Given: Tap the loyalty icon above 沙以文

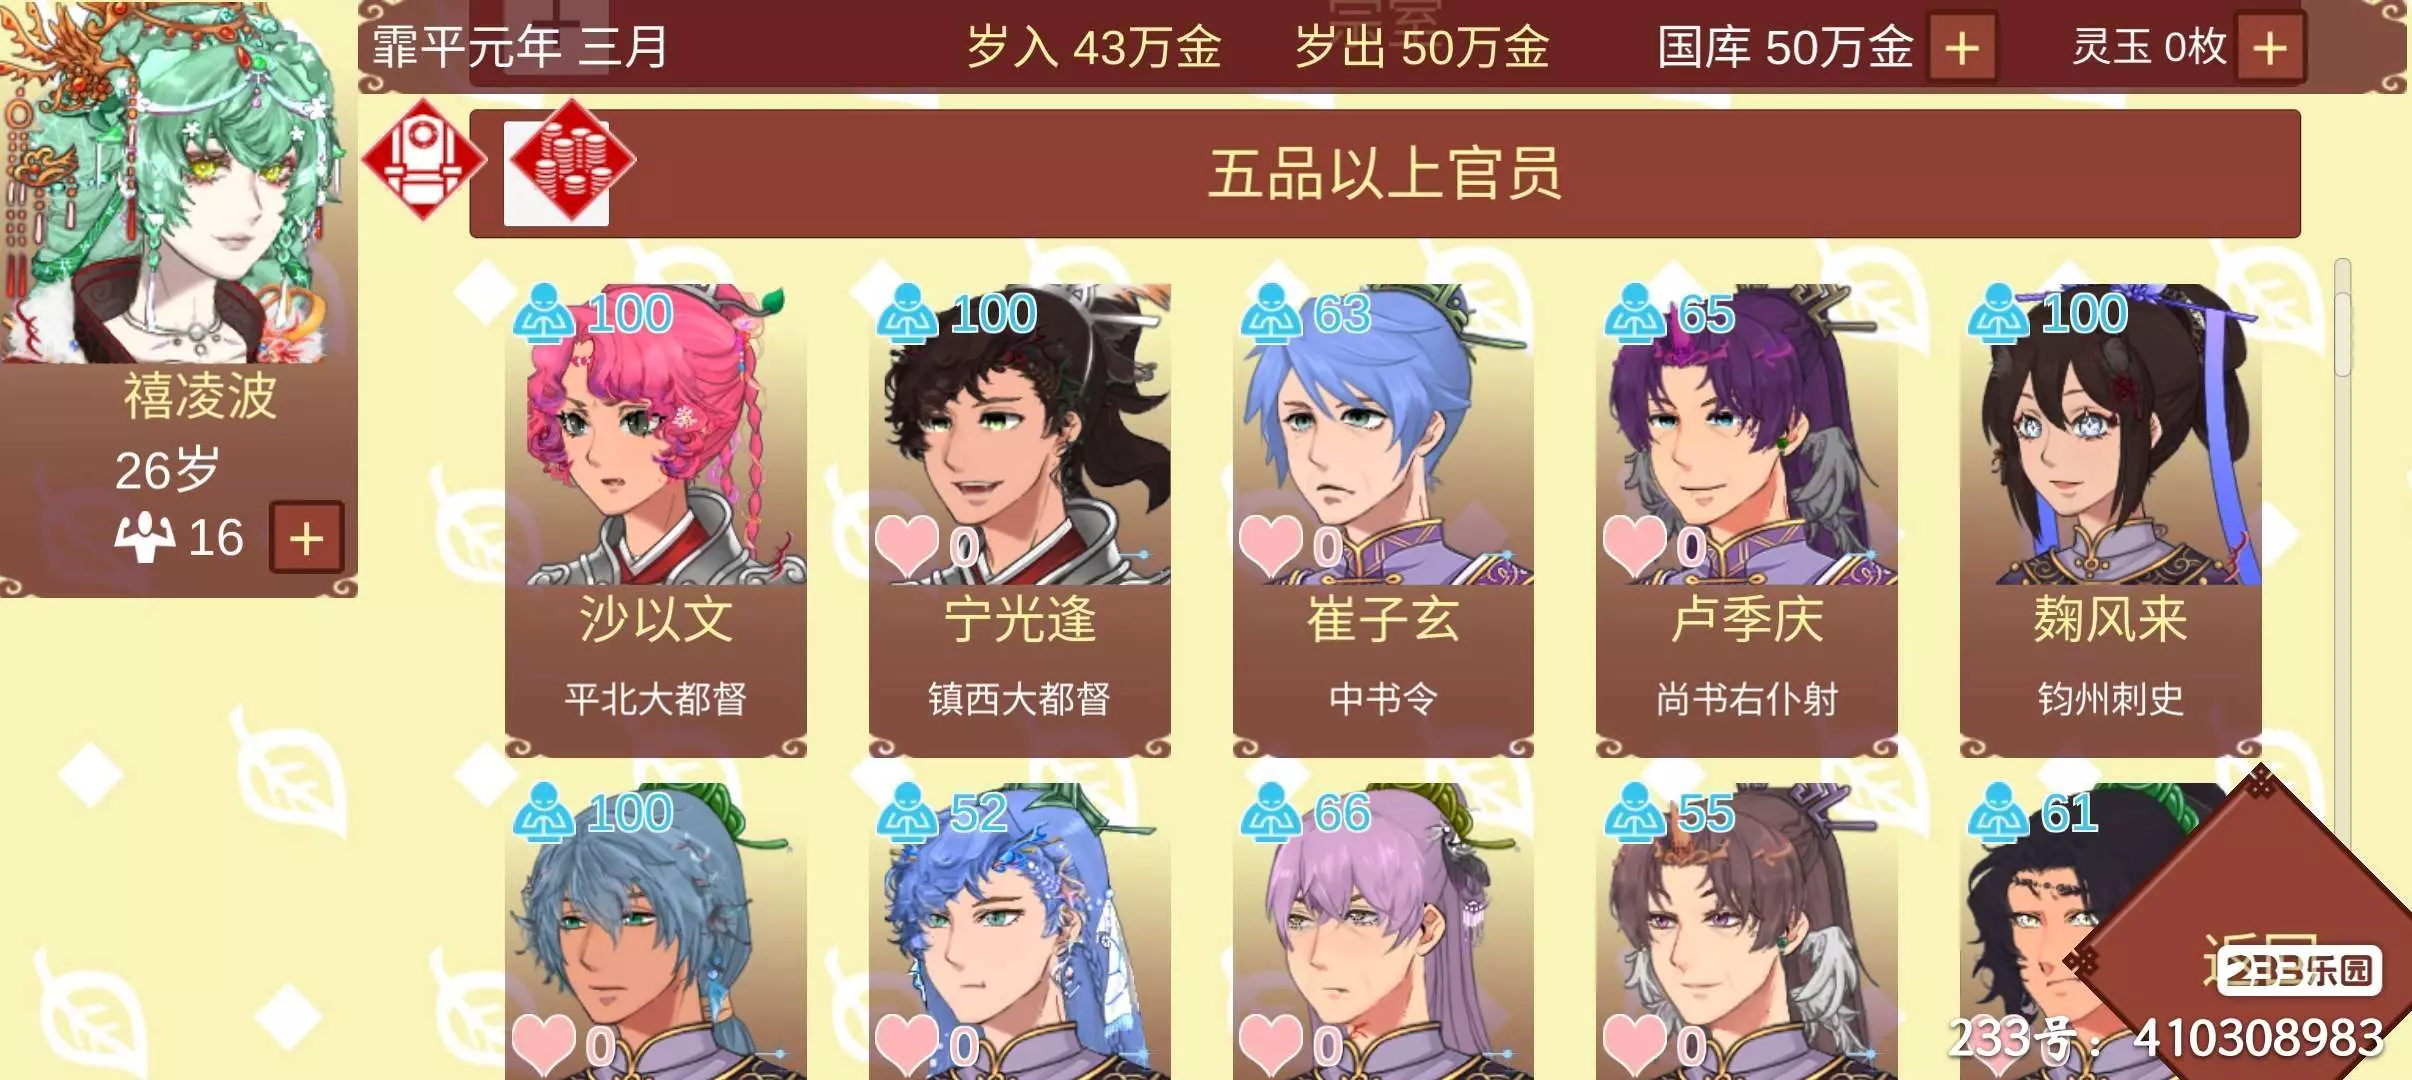Looking at the screenshot, I should pos(544,313).
